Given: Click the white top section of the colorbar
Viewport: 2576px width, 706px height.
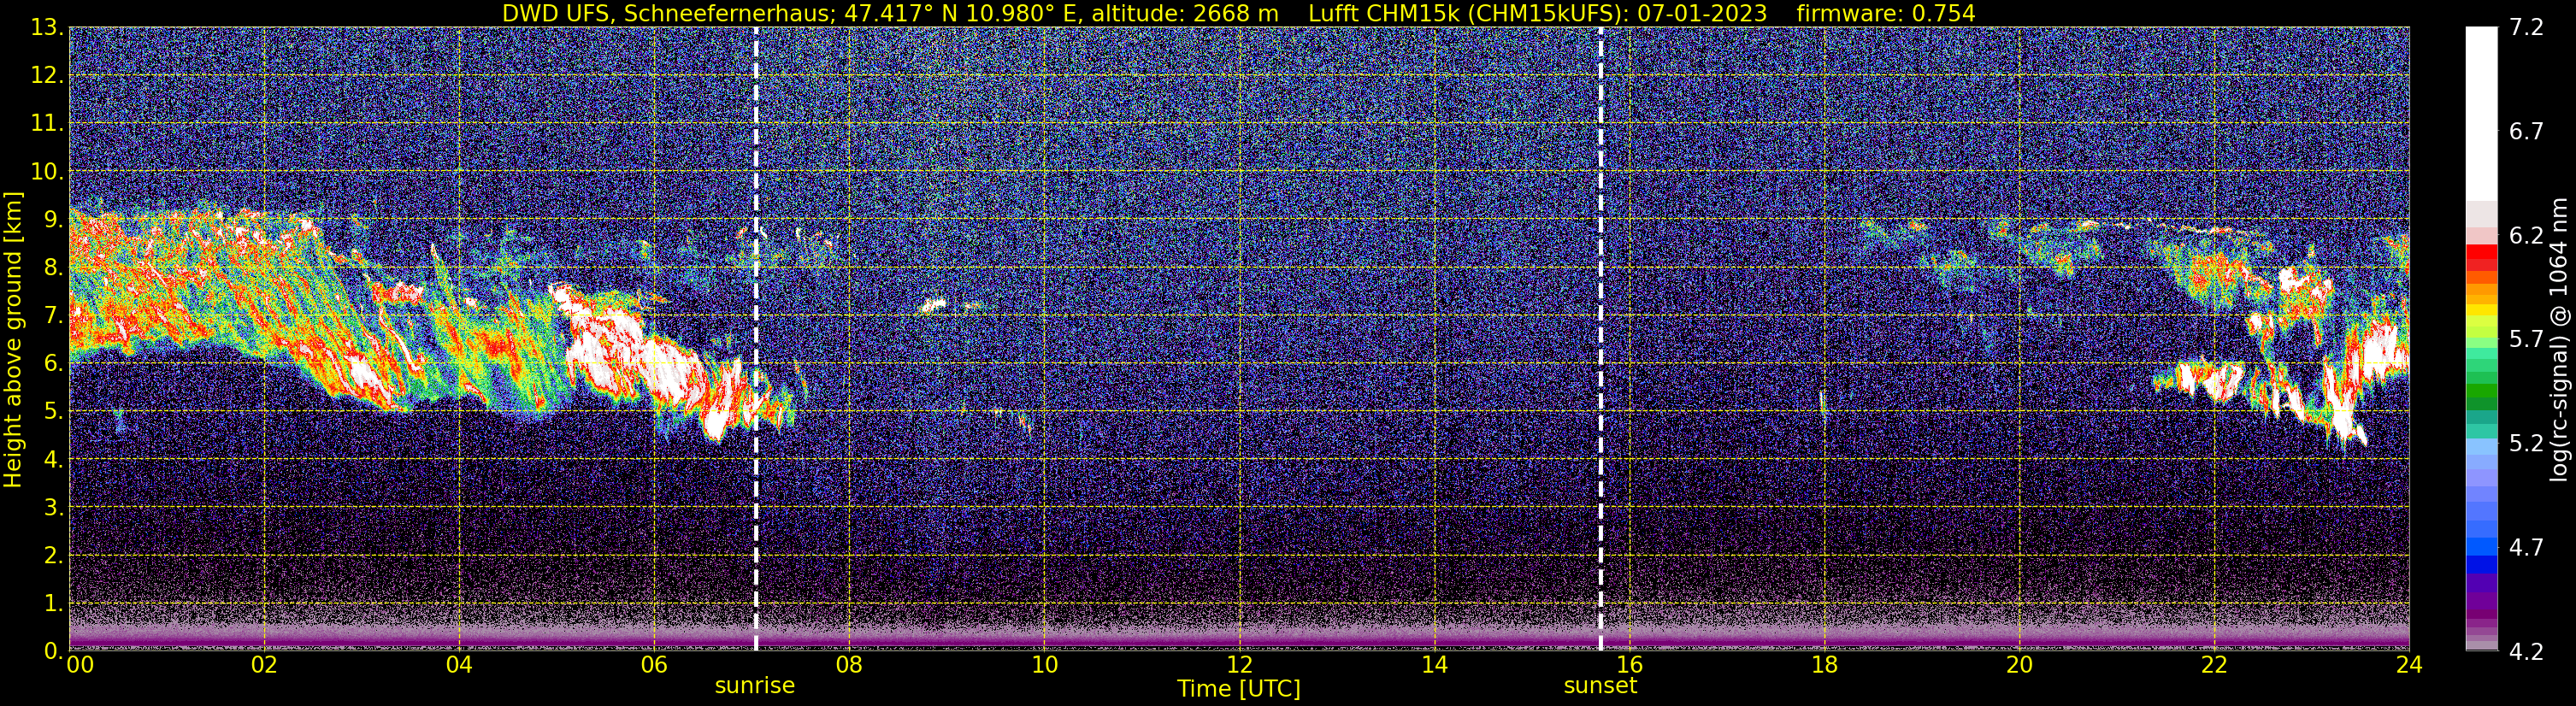Looking at the screenshot, I should coord(2481,114).
